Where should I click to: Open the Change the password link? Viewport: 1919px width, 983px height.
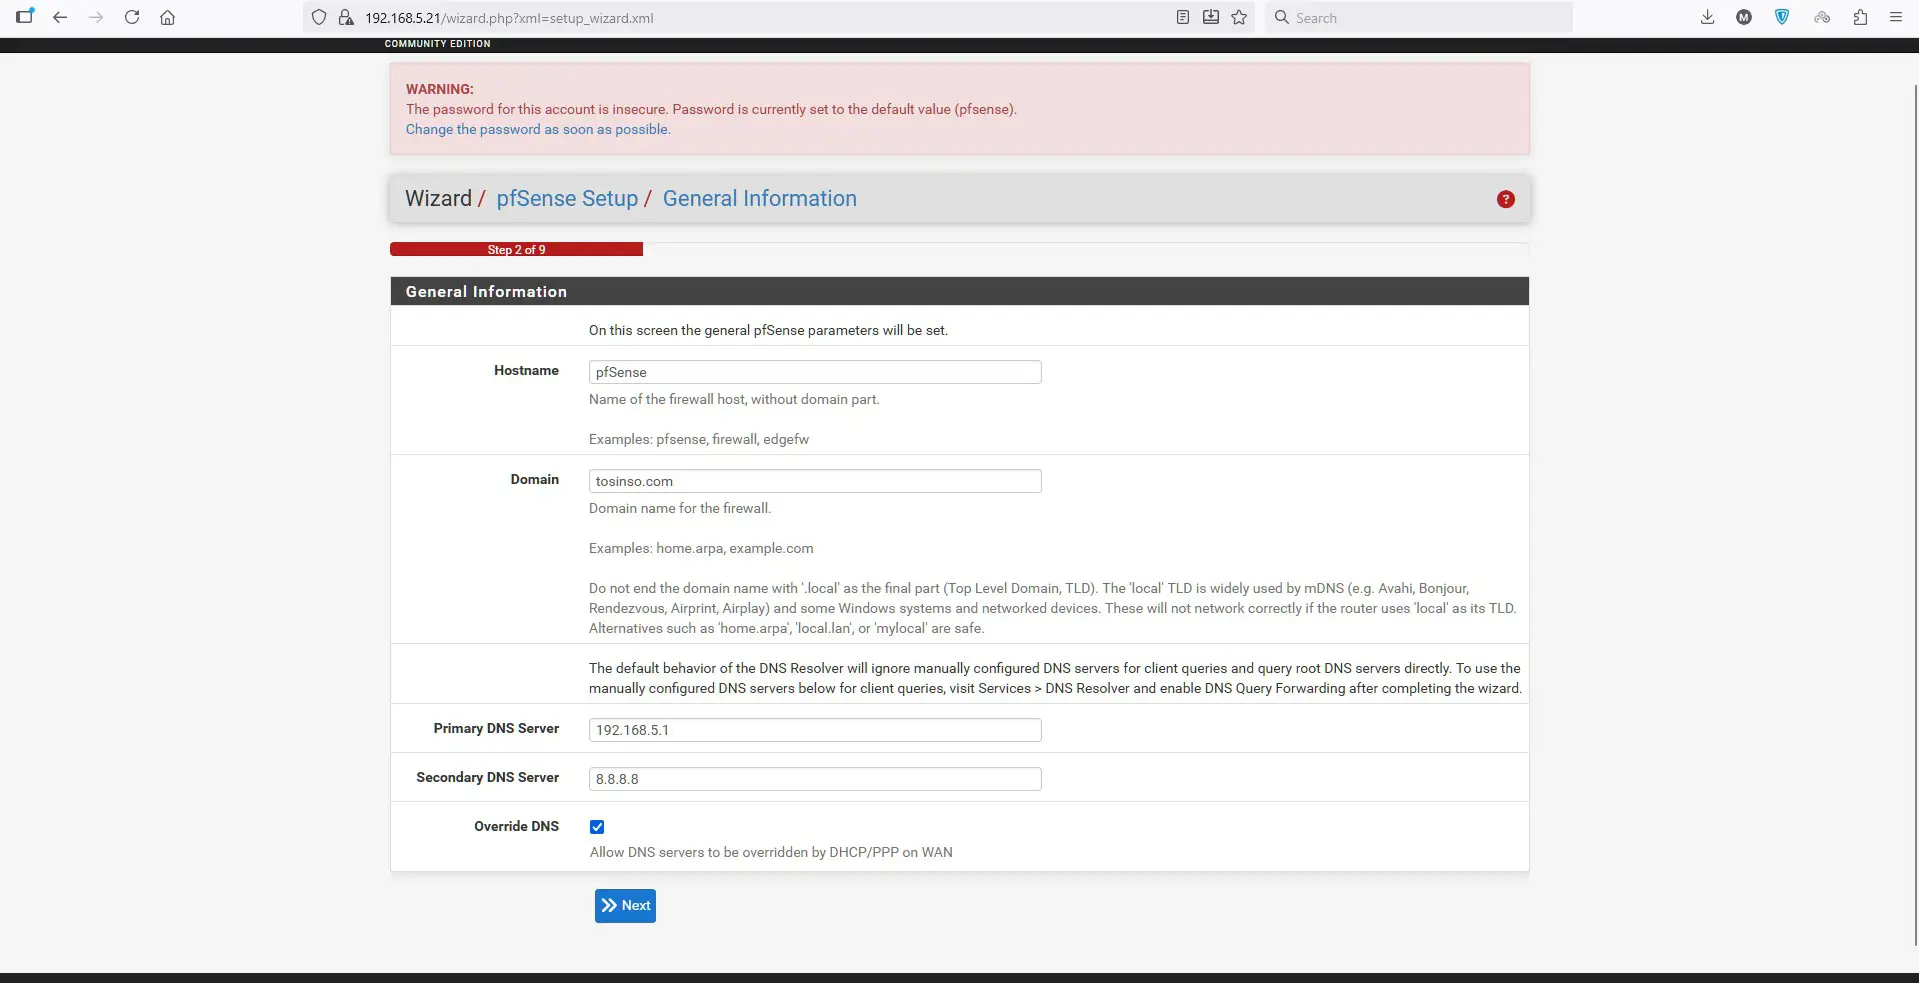[x=538, y=129]
